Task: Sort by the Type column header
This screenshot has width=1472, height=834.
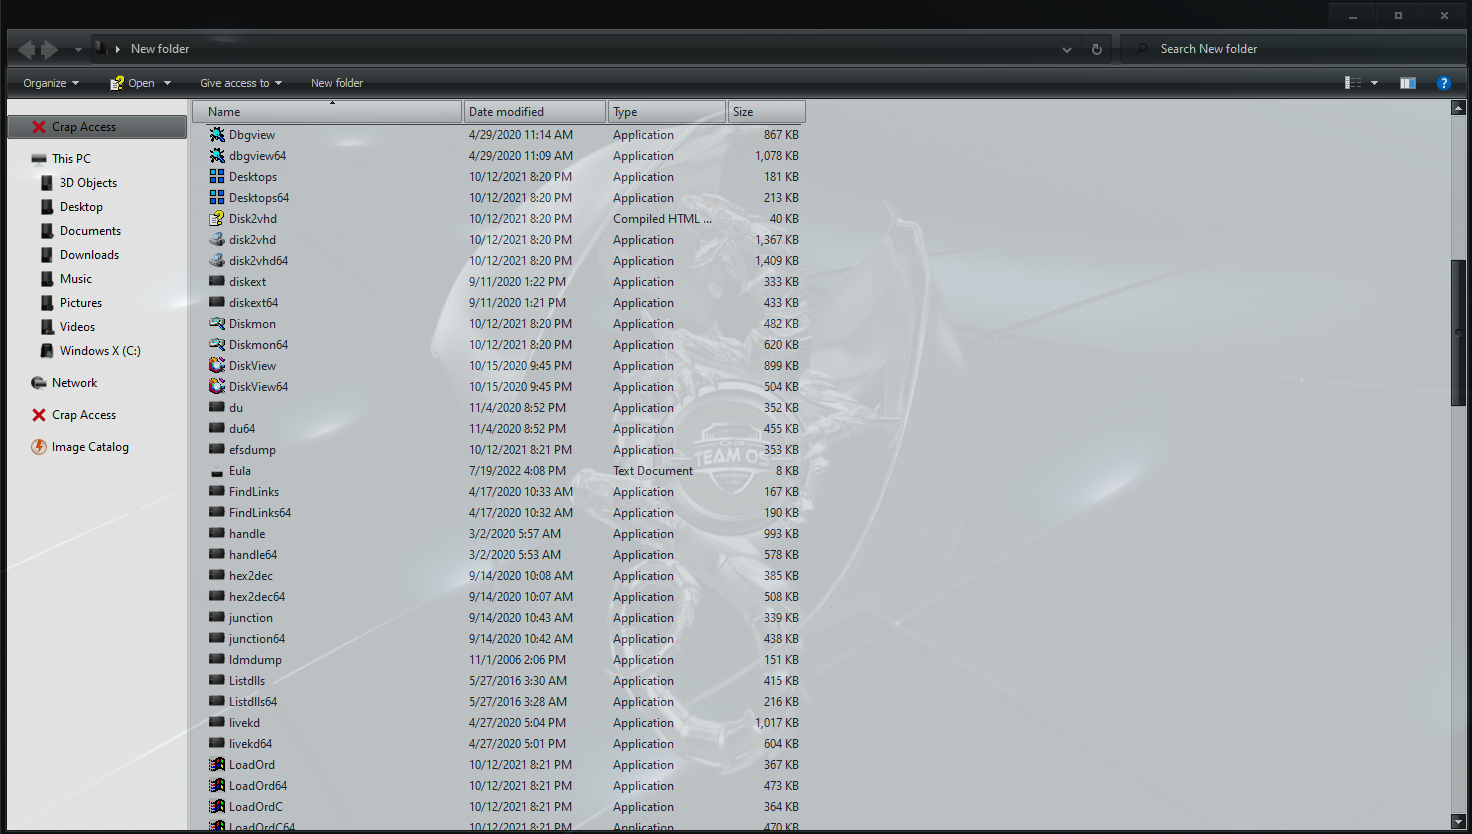Action: point(667,112)
